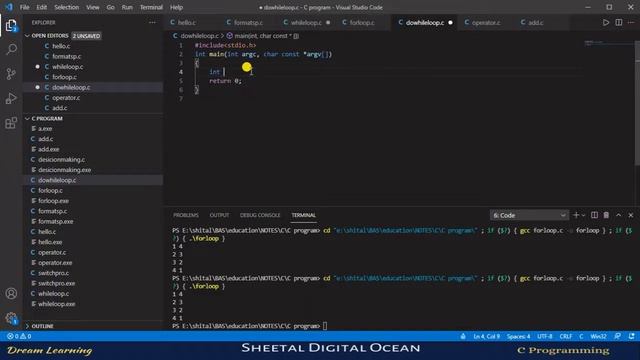640x360 pixels.
Task: Open the Accounts menu icon
Action: tap(11, 293)
